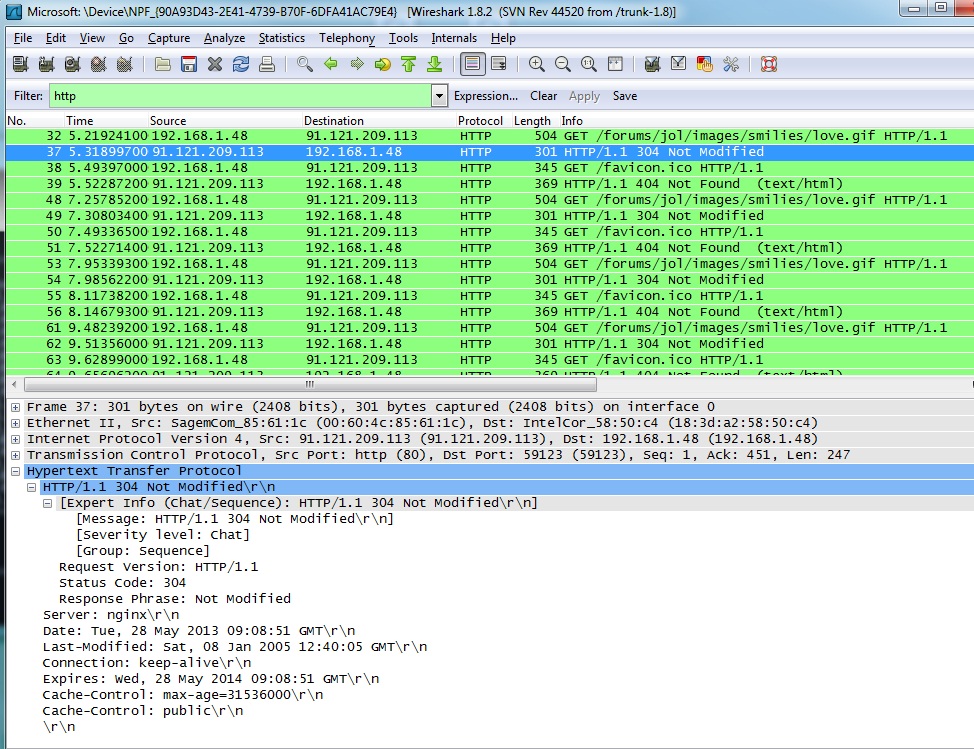Open the Internals menu
The width and height of the screenshot is (974, 749).
click(x=453, y=38)
